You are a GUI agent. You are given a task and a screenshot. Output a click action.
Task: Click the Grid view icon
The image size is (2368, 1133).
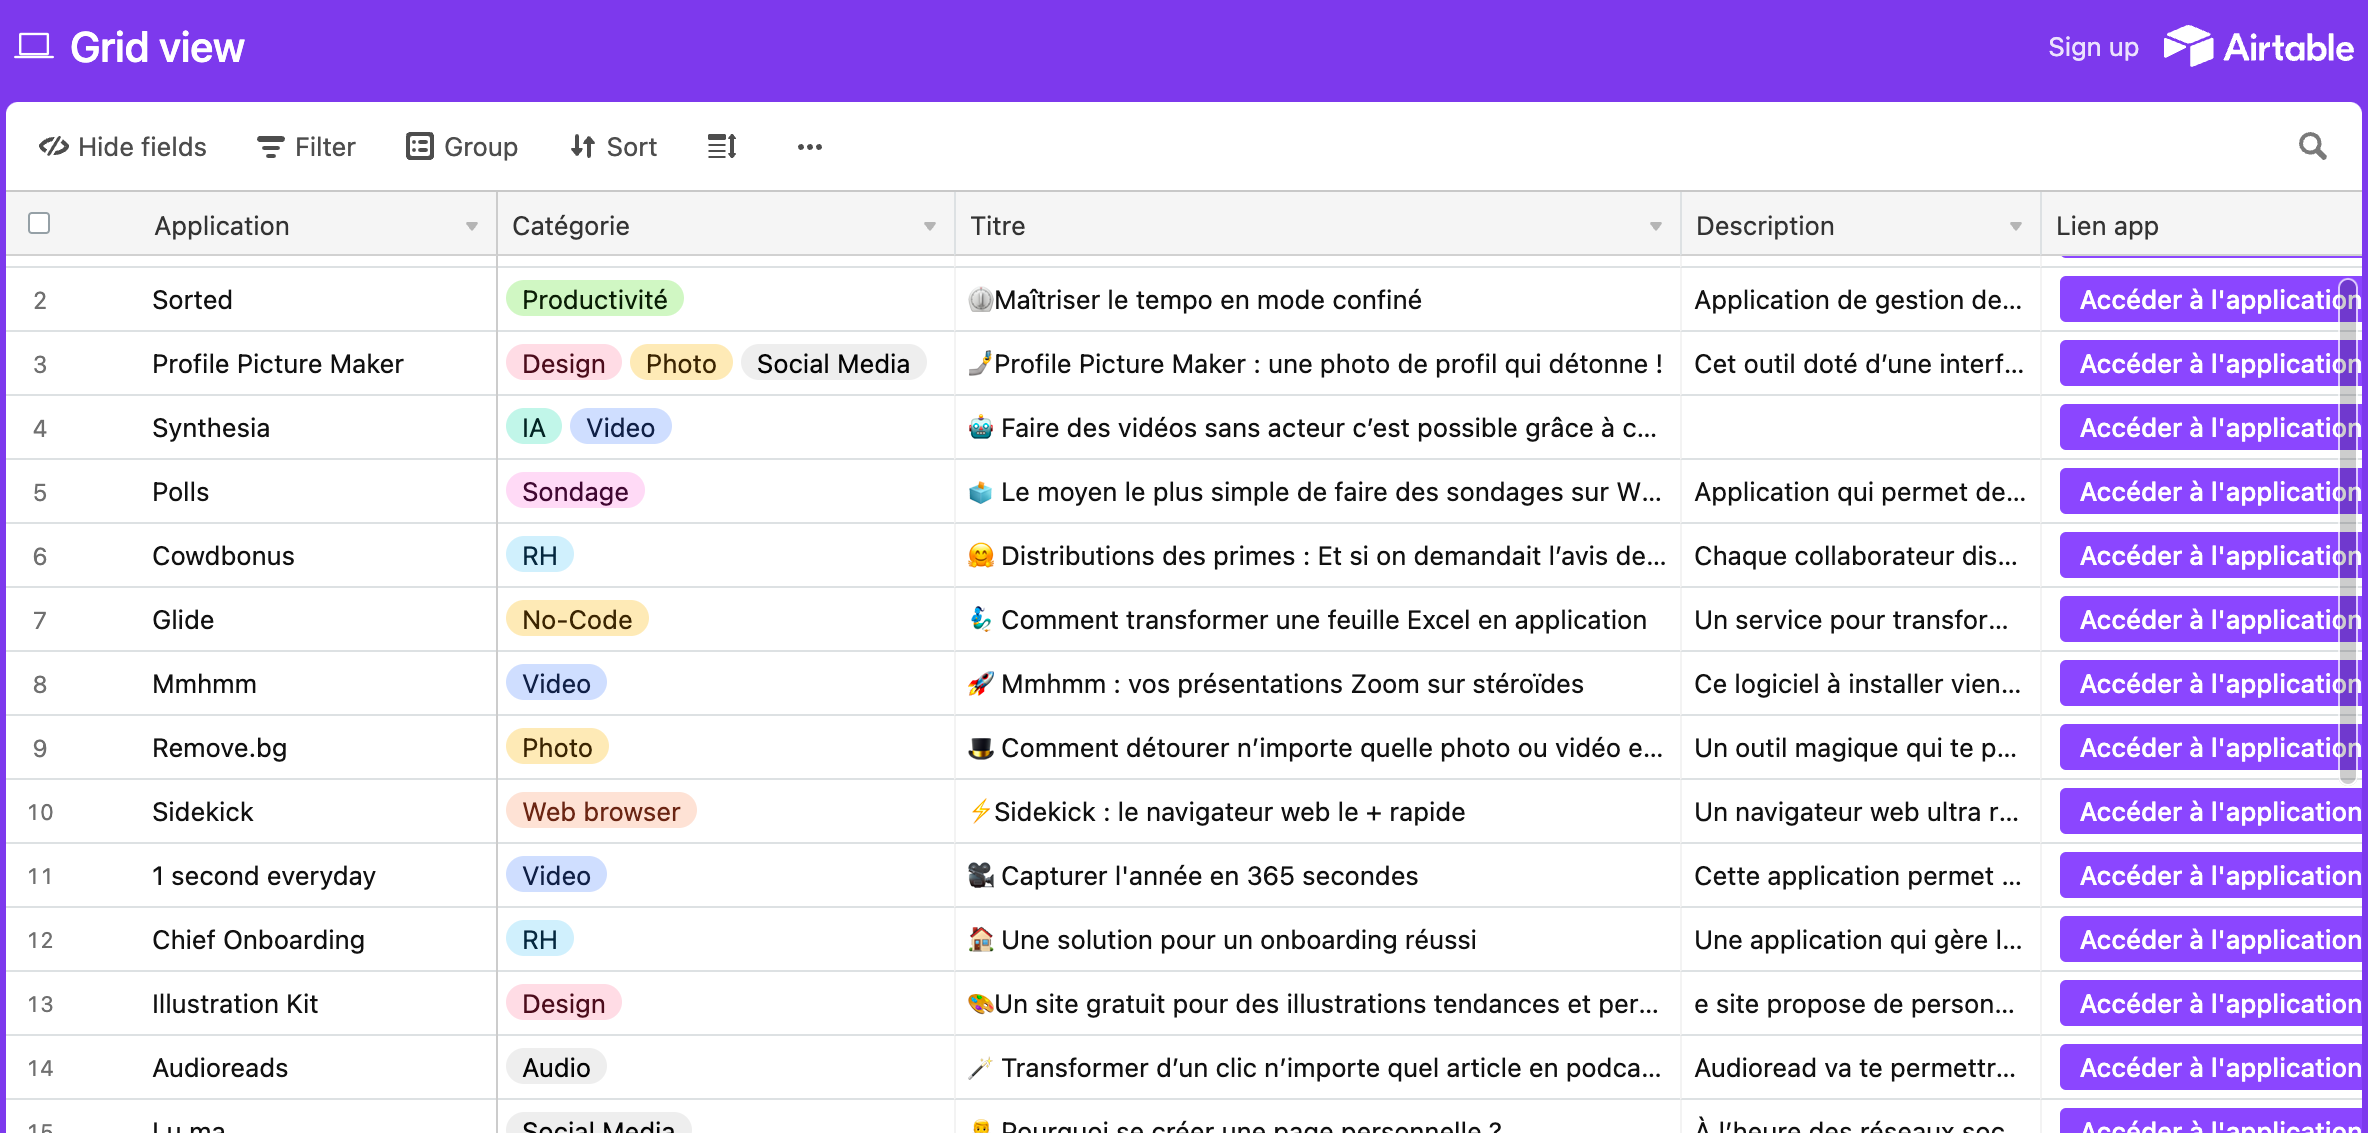tap(33, 45)
